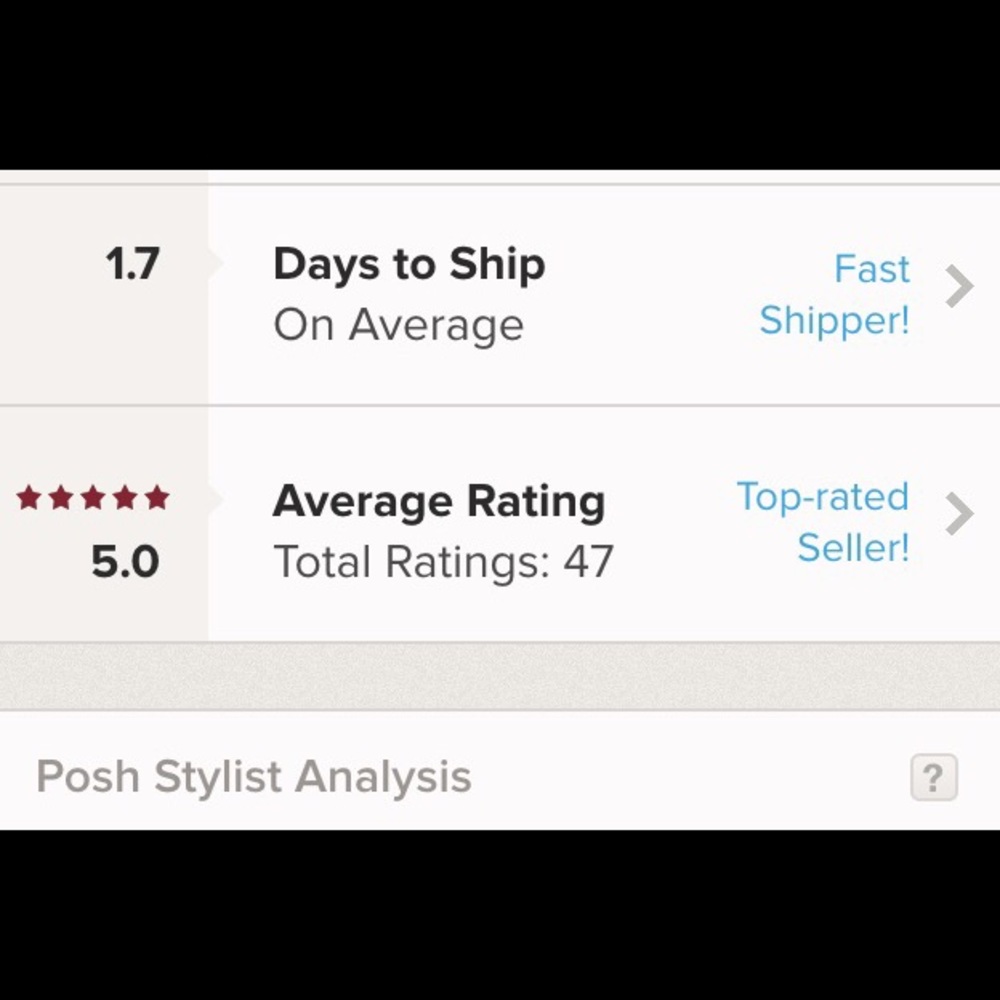Open the Fast Shipper! link
This screenshot has height=1000, width=1000.
(834, 295)
